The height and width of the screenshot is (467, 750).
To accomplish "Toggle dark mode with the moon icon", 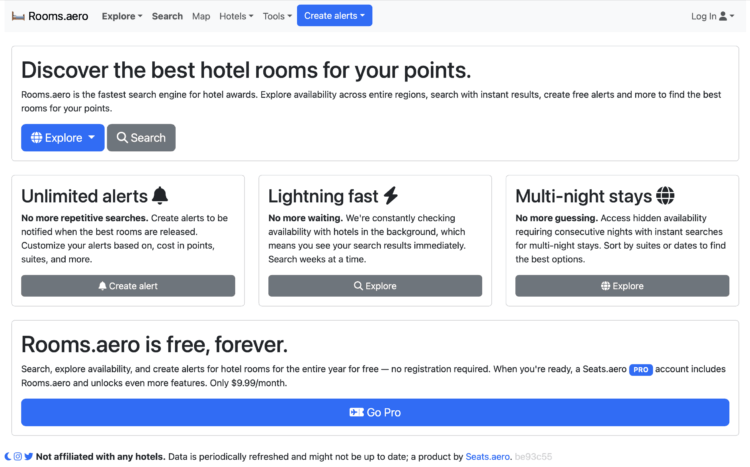I will 8,457.
